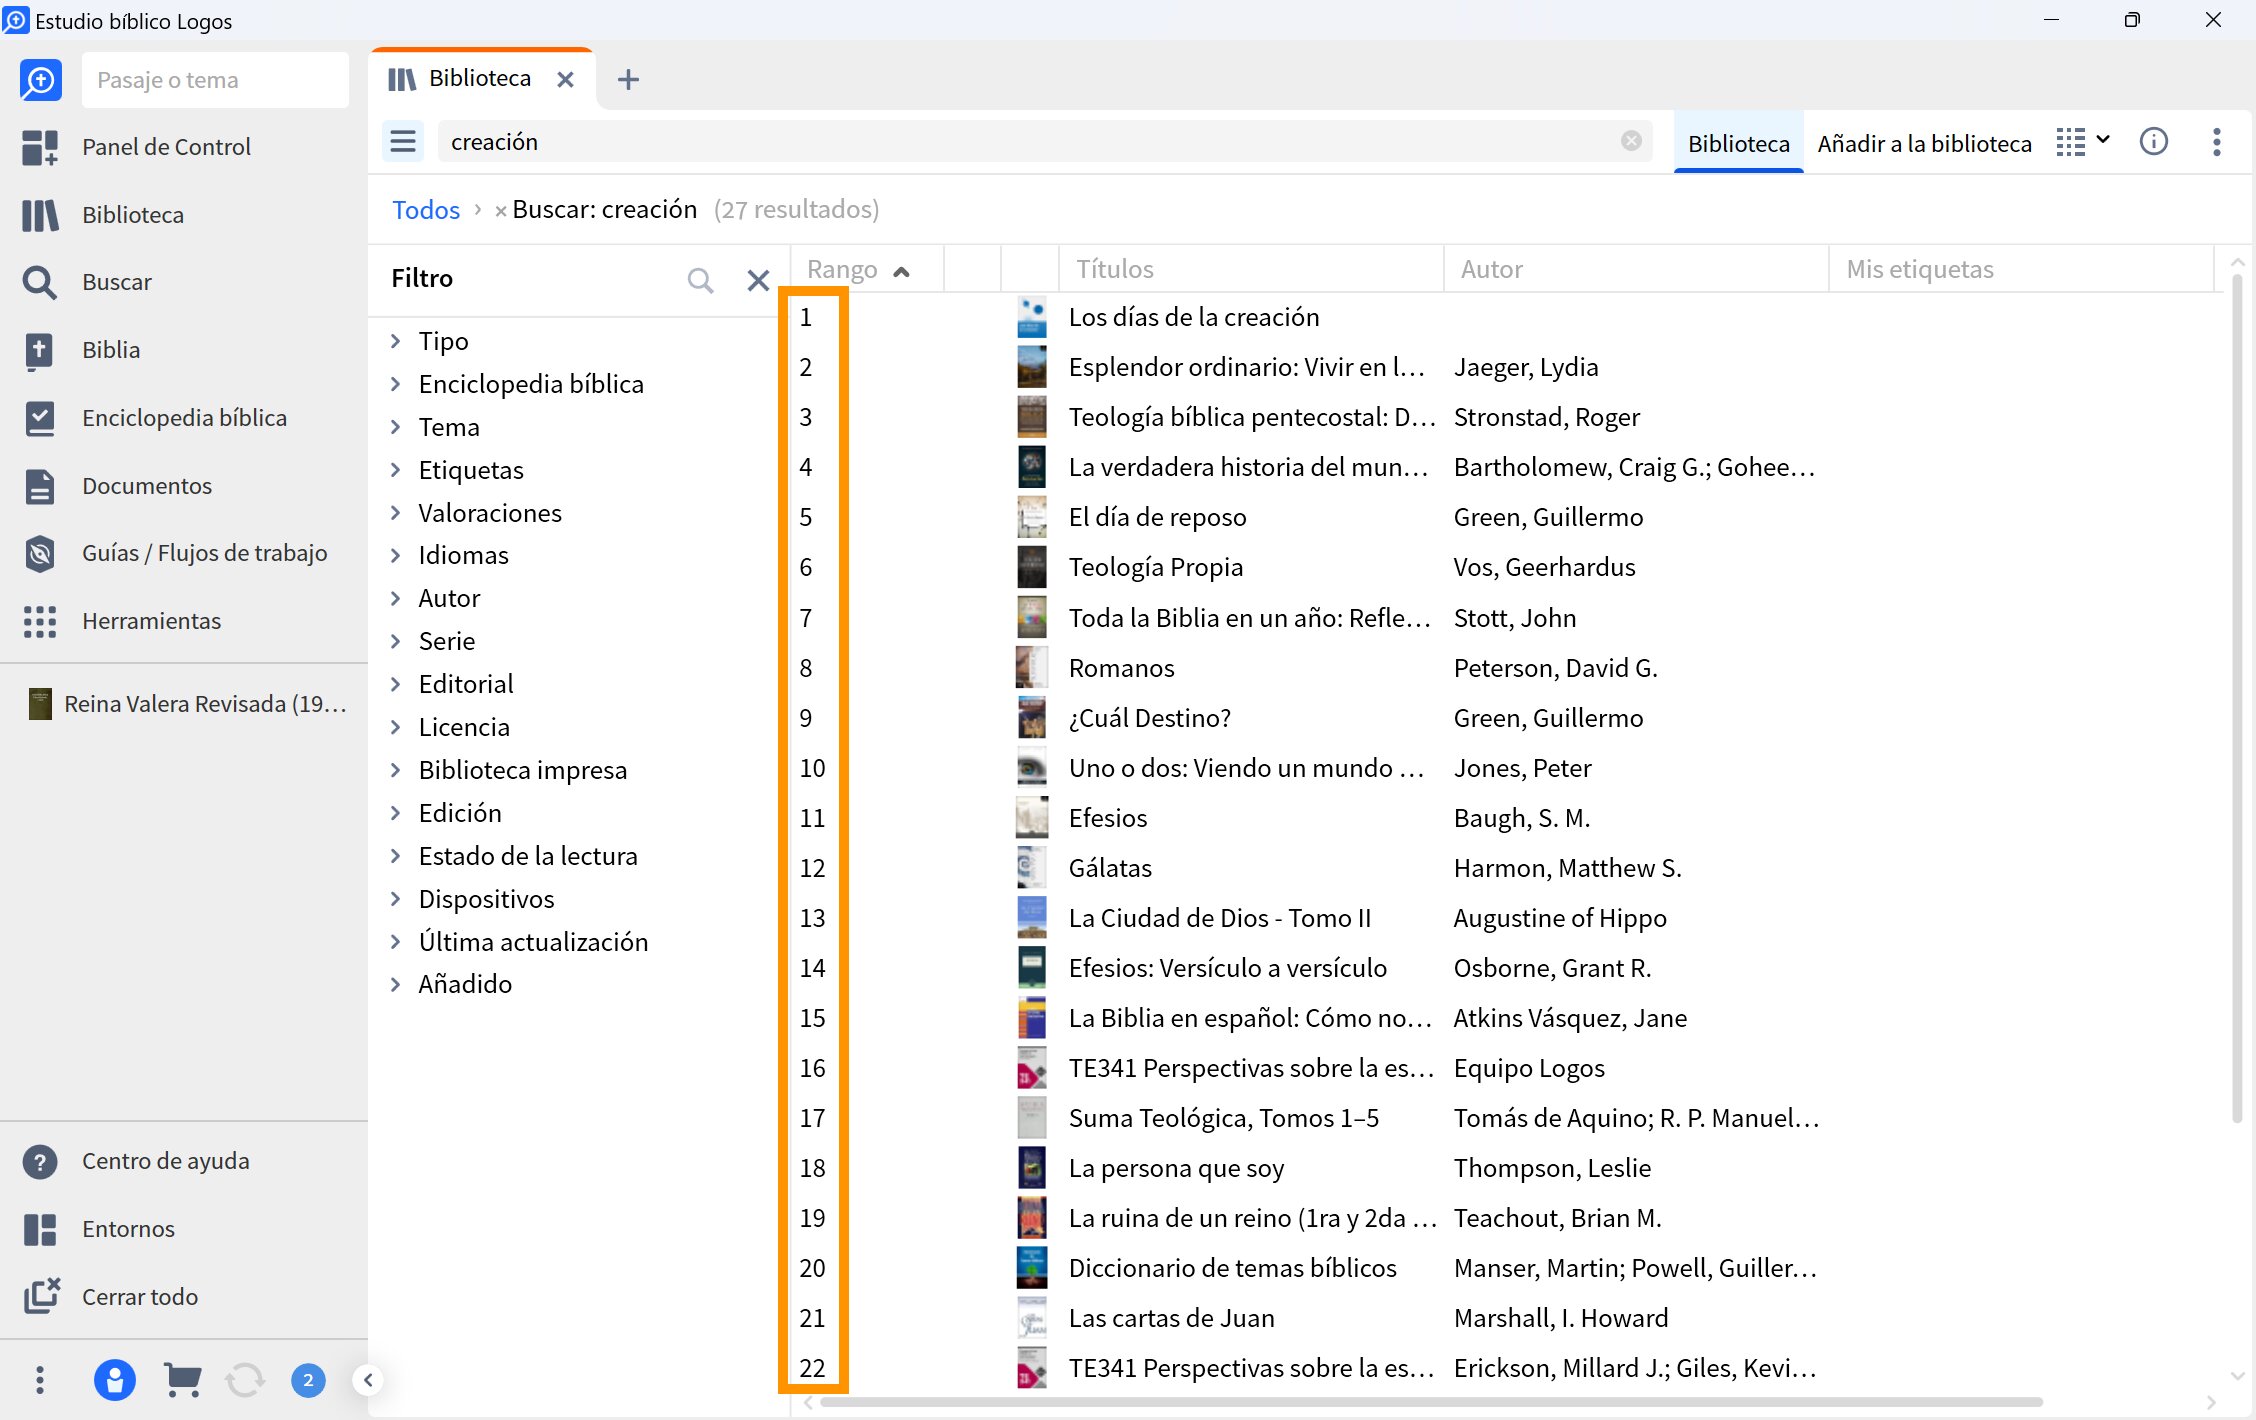The height and width of the screenshot is (1420, 2256).
Task: Sort by the Títulos column header
Action: click(1250, 269)
